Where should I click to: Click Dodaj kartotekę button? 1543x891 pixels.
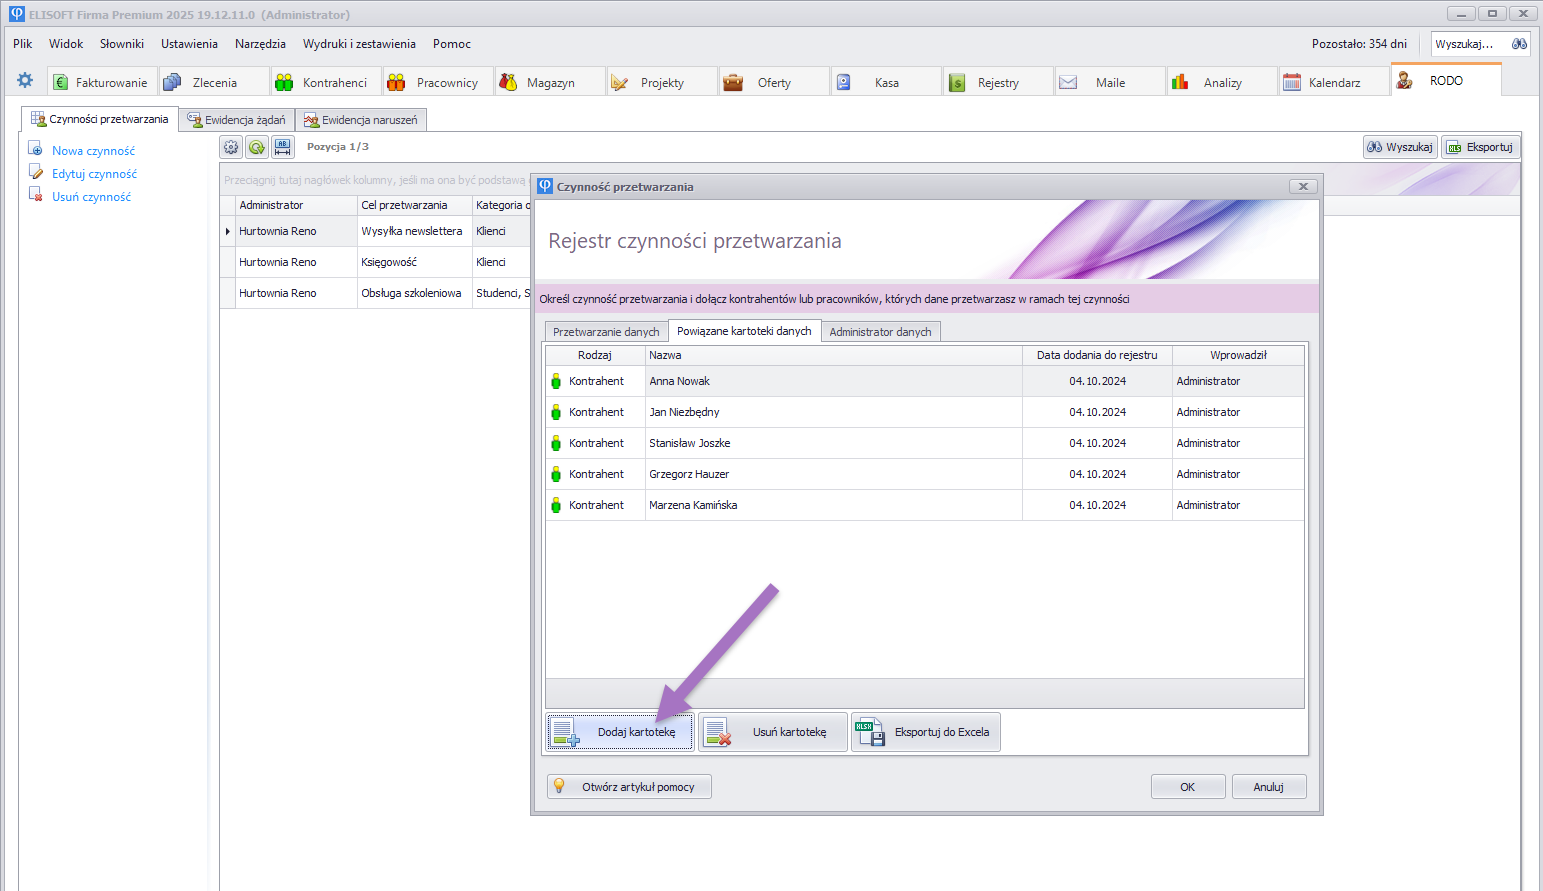tap(620, 732)
